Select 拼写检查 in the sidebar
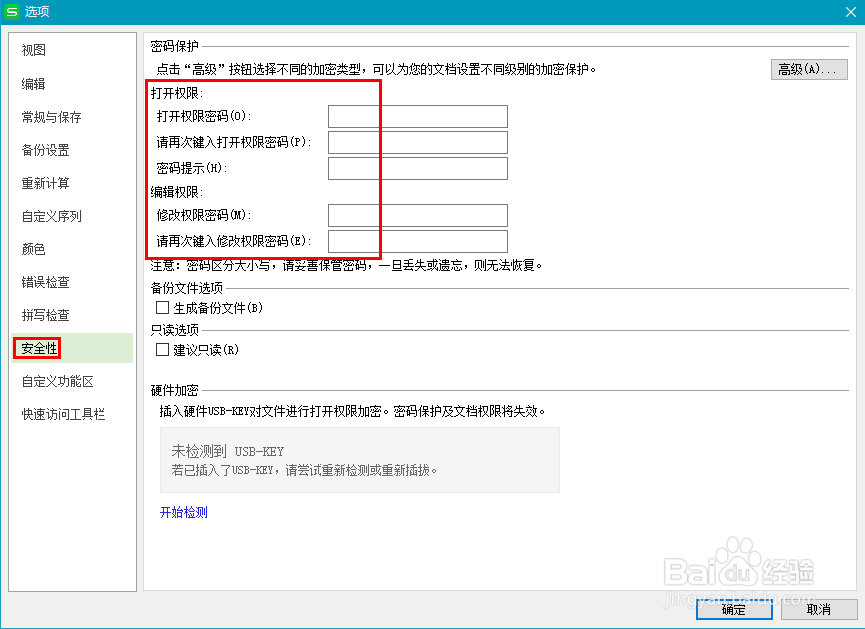Viewport: 865px width, 629px height. pyautogui.click(x=47, y=314)
